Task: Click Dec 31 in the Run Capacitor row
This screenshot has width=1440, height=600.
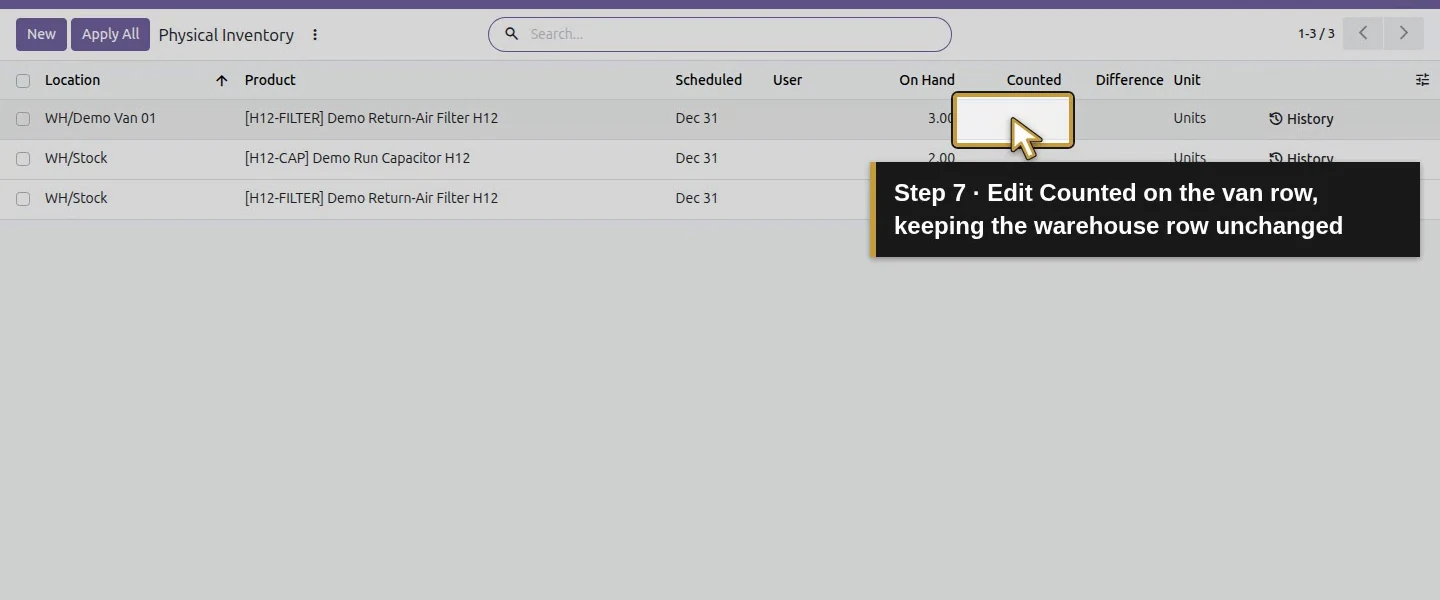Action: coord(696,158)
